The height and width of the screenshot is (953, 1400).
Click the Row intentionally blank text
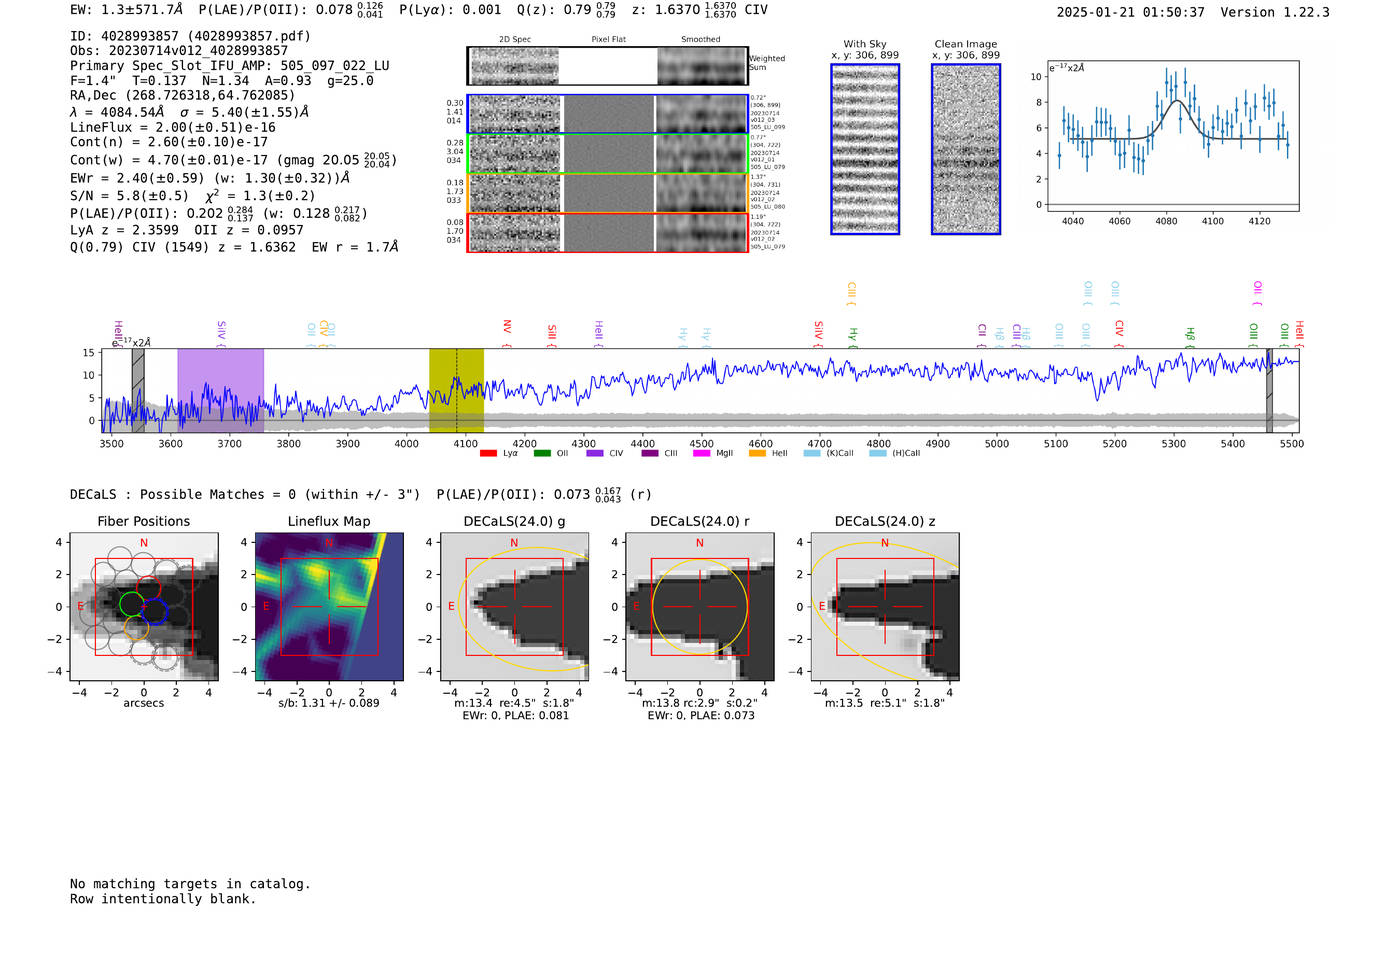pos(163,899)
